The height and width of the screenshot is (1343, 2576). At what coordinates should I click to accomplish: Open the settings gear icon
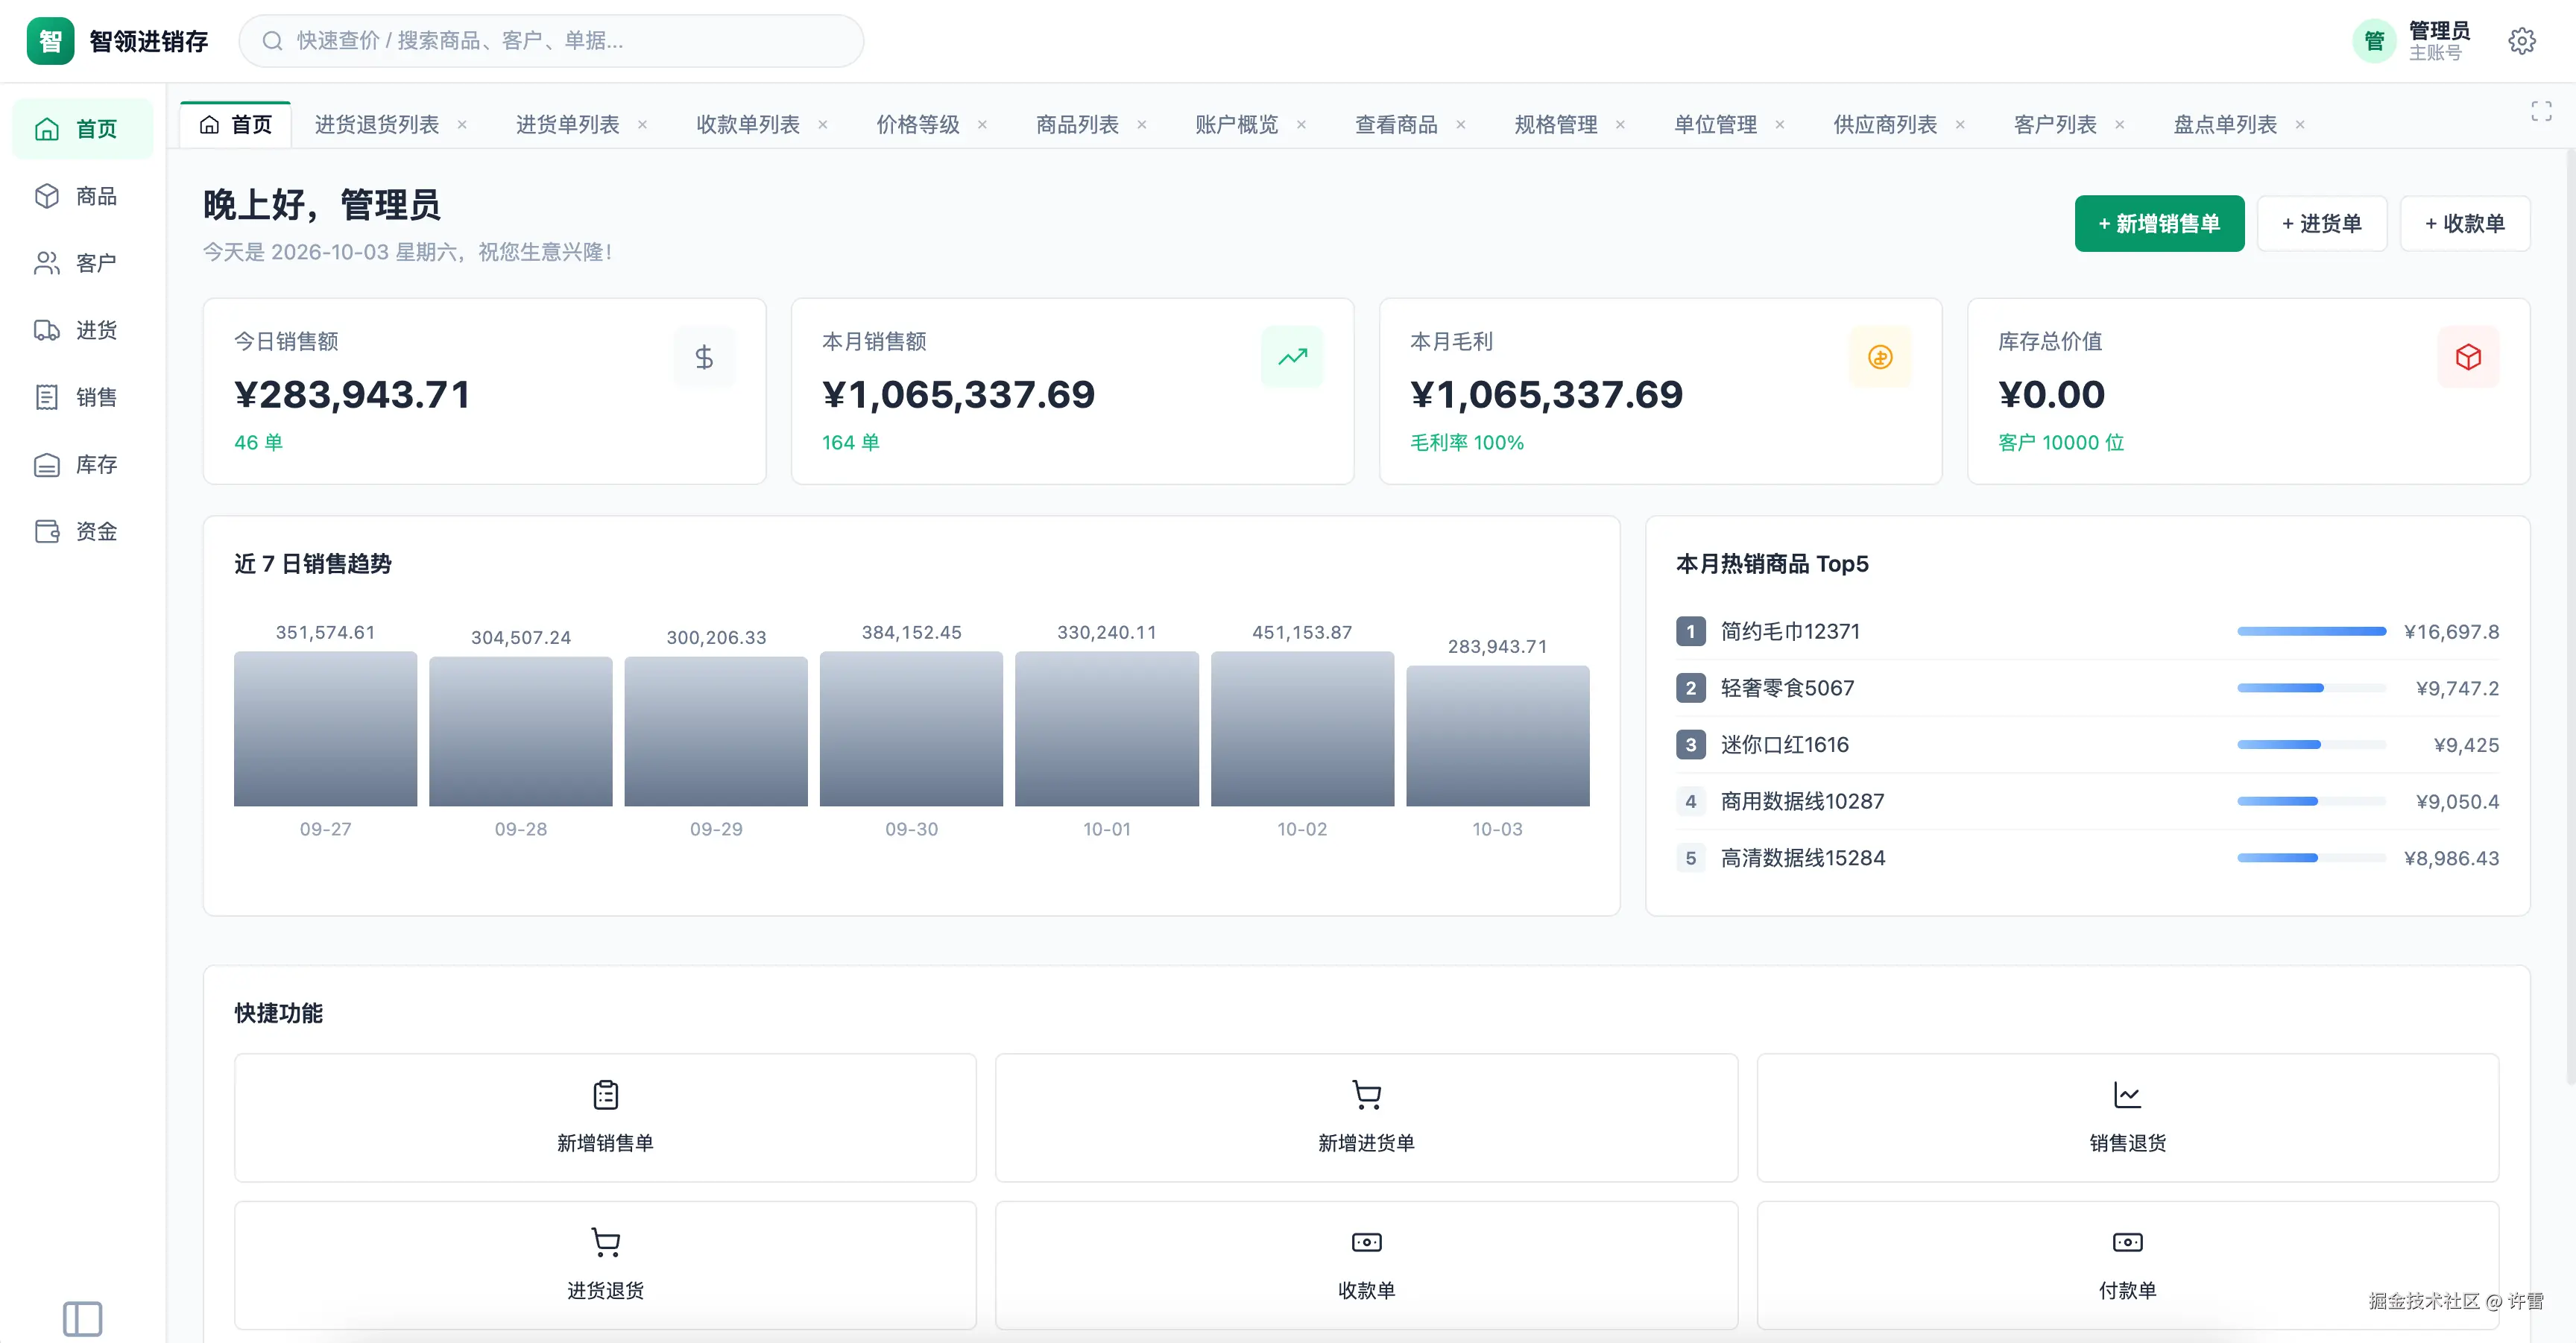[x=2521, y=41]
